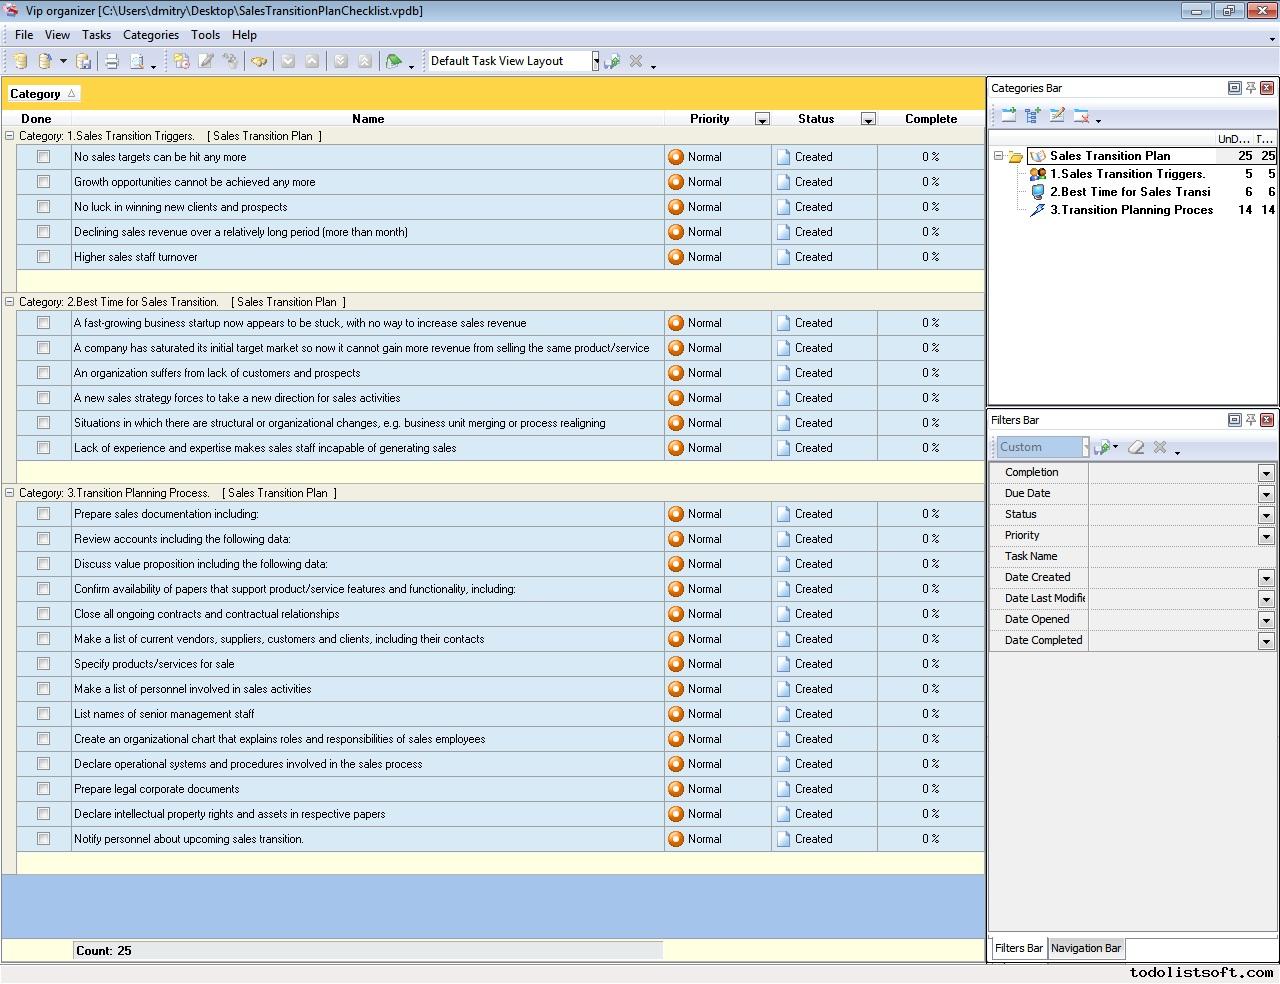Click the new database icon in toolbar
The height and width of the screenshot is (984, 1280).
(x=20, y=62)
